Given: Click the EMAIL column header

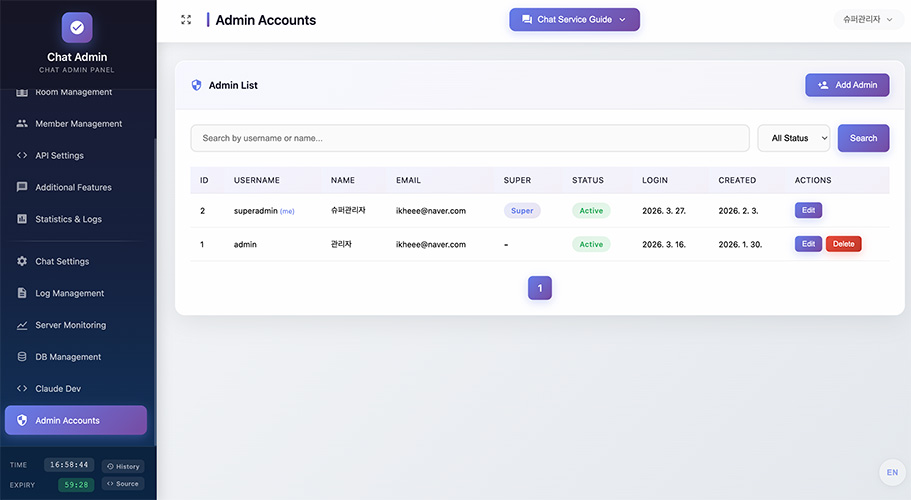Looking at the screenshot, I should pos(408,180).
